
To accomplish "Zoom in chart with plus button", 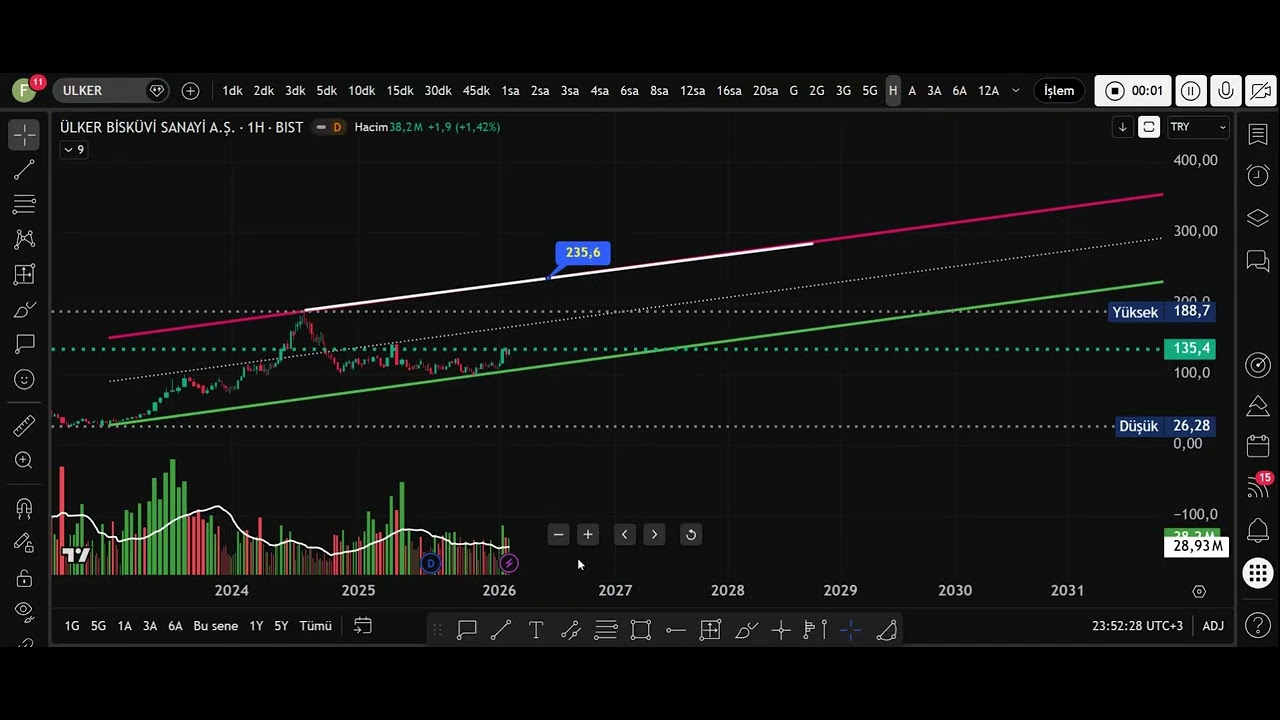I will (x=588, y=535).
